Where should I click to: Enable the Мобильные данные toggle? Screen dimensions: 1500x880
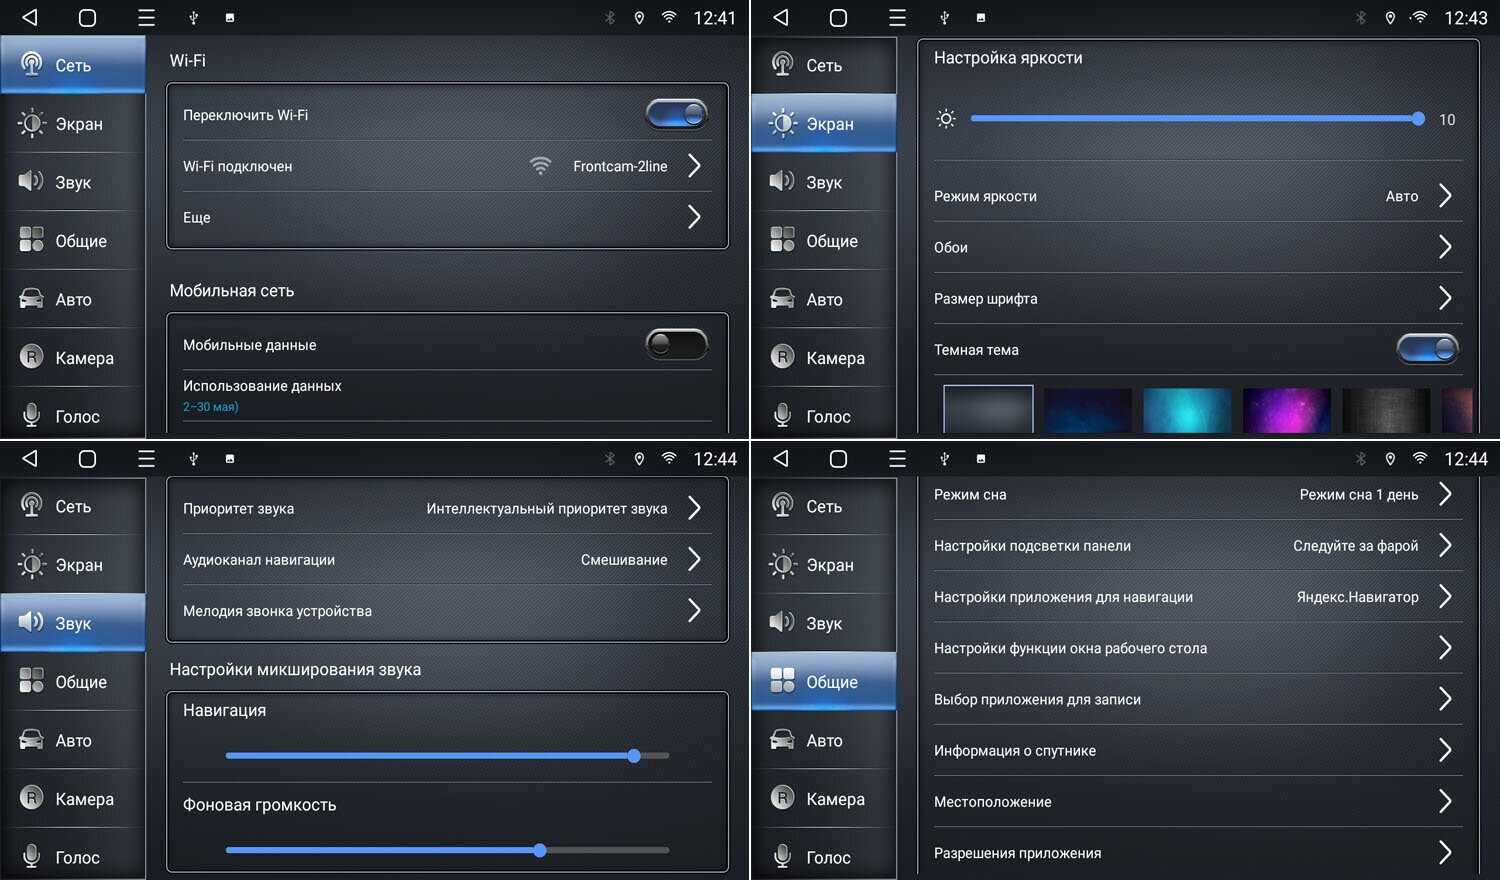(677, 345)
